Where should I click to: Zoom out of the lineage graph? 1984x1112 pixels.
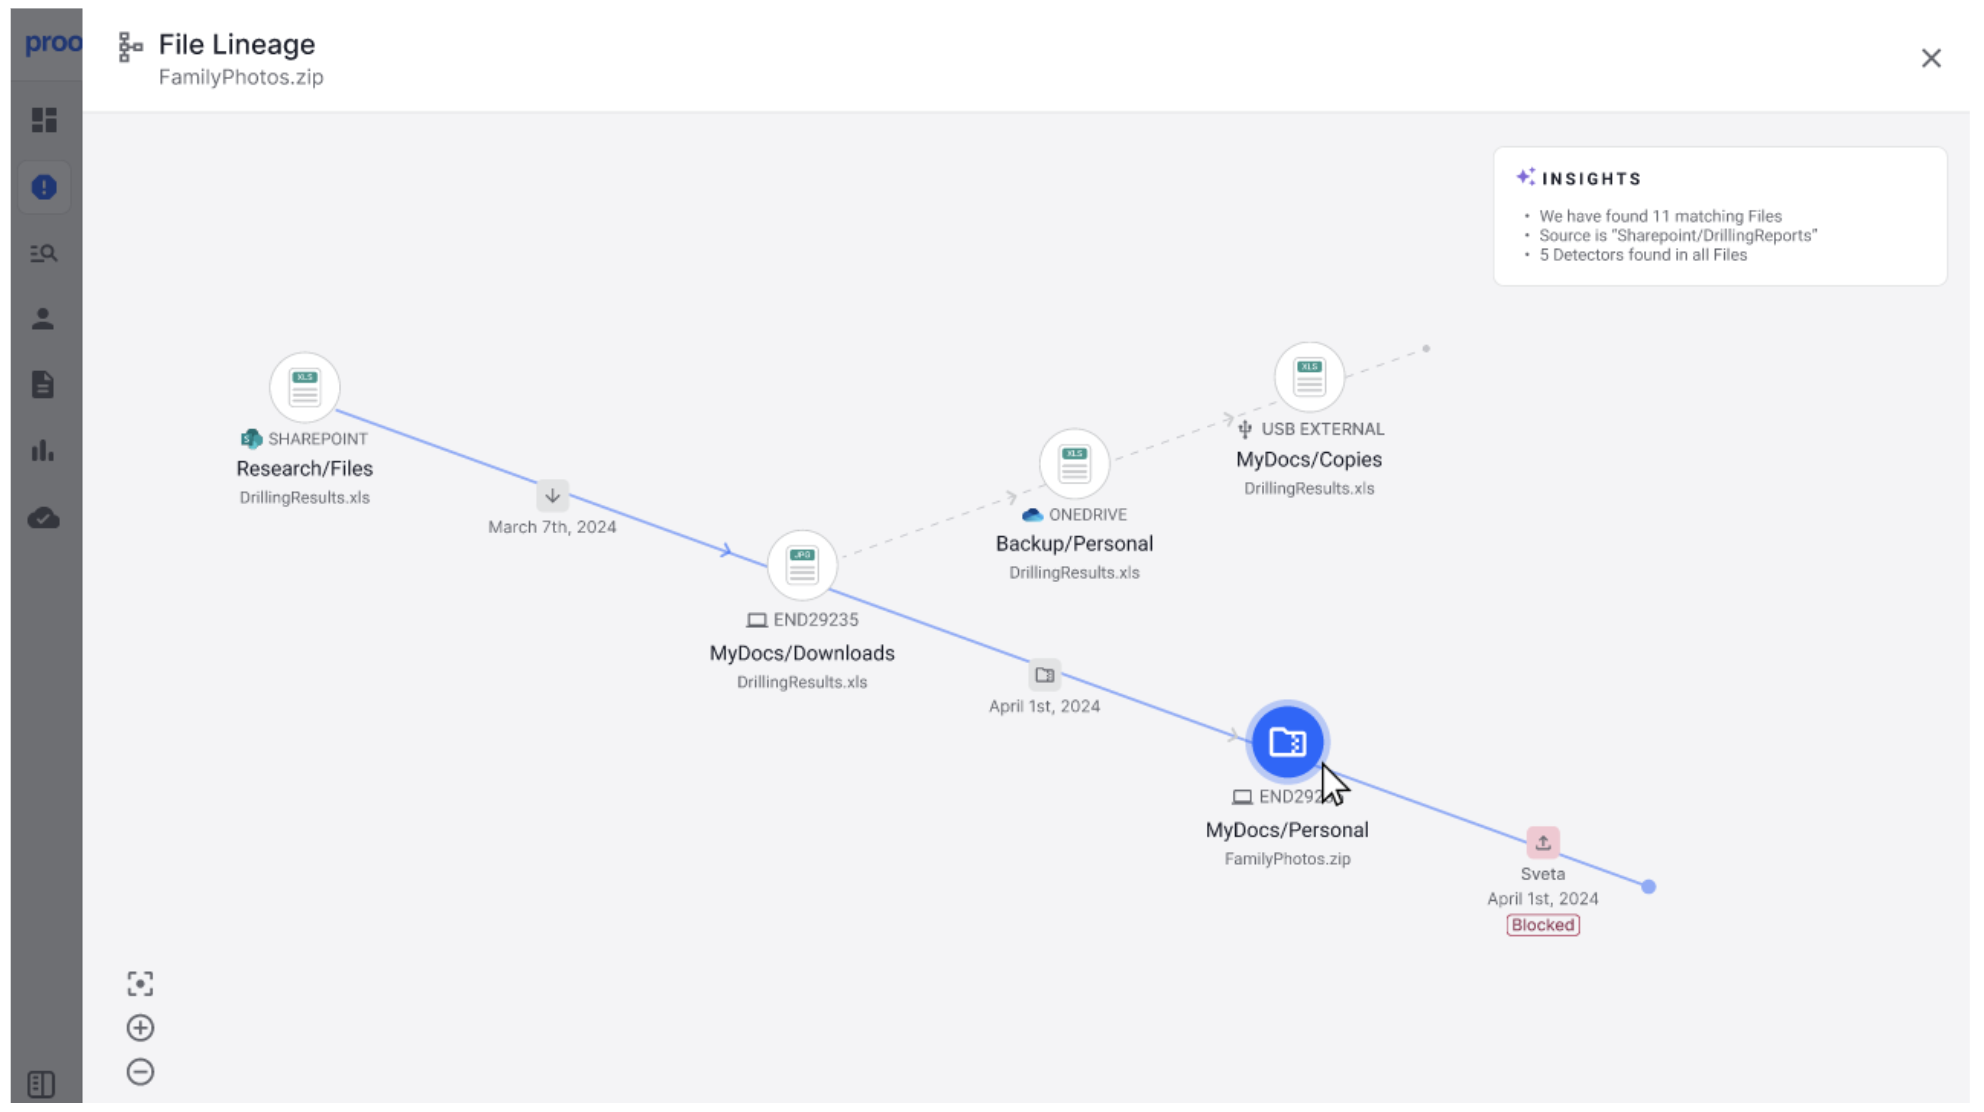[x=140, y=1072]
